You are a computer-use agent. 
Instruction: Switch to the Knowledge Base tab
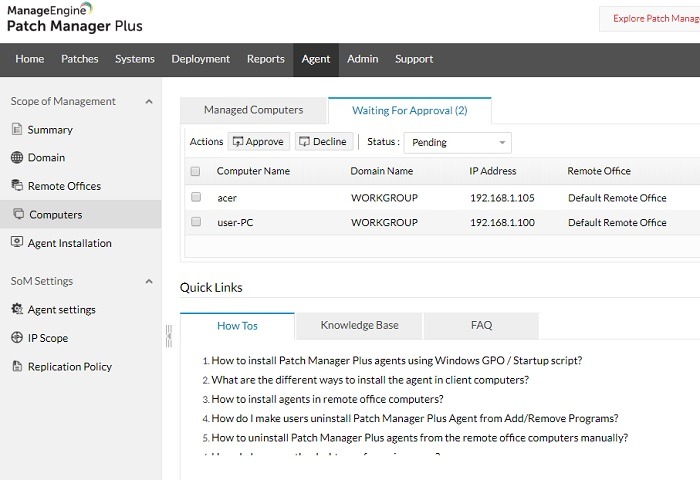359,326
